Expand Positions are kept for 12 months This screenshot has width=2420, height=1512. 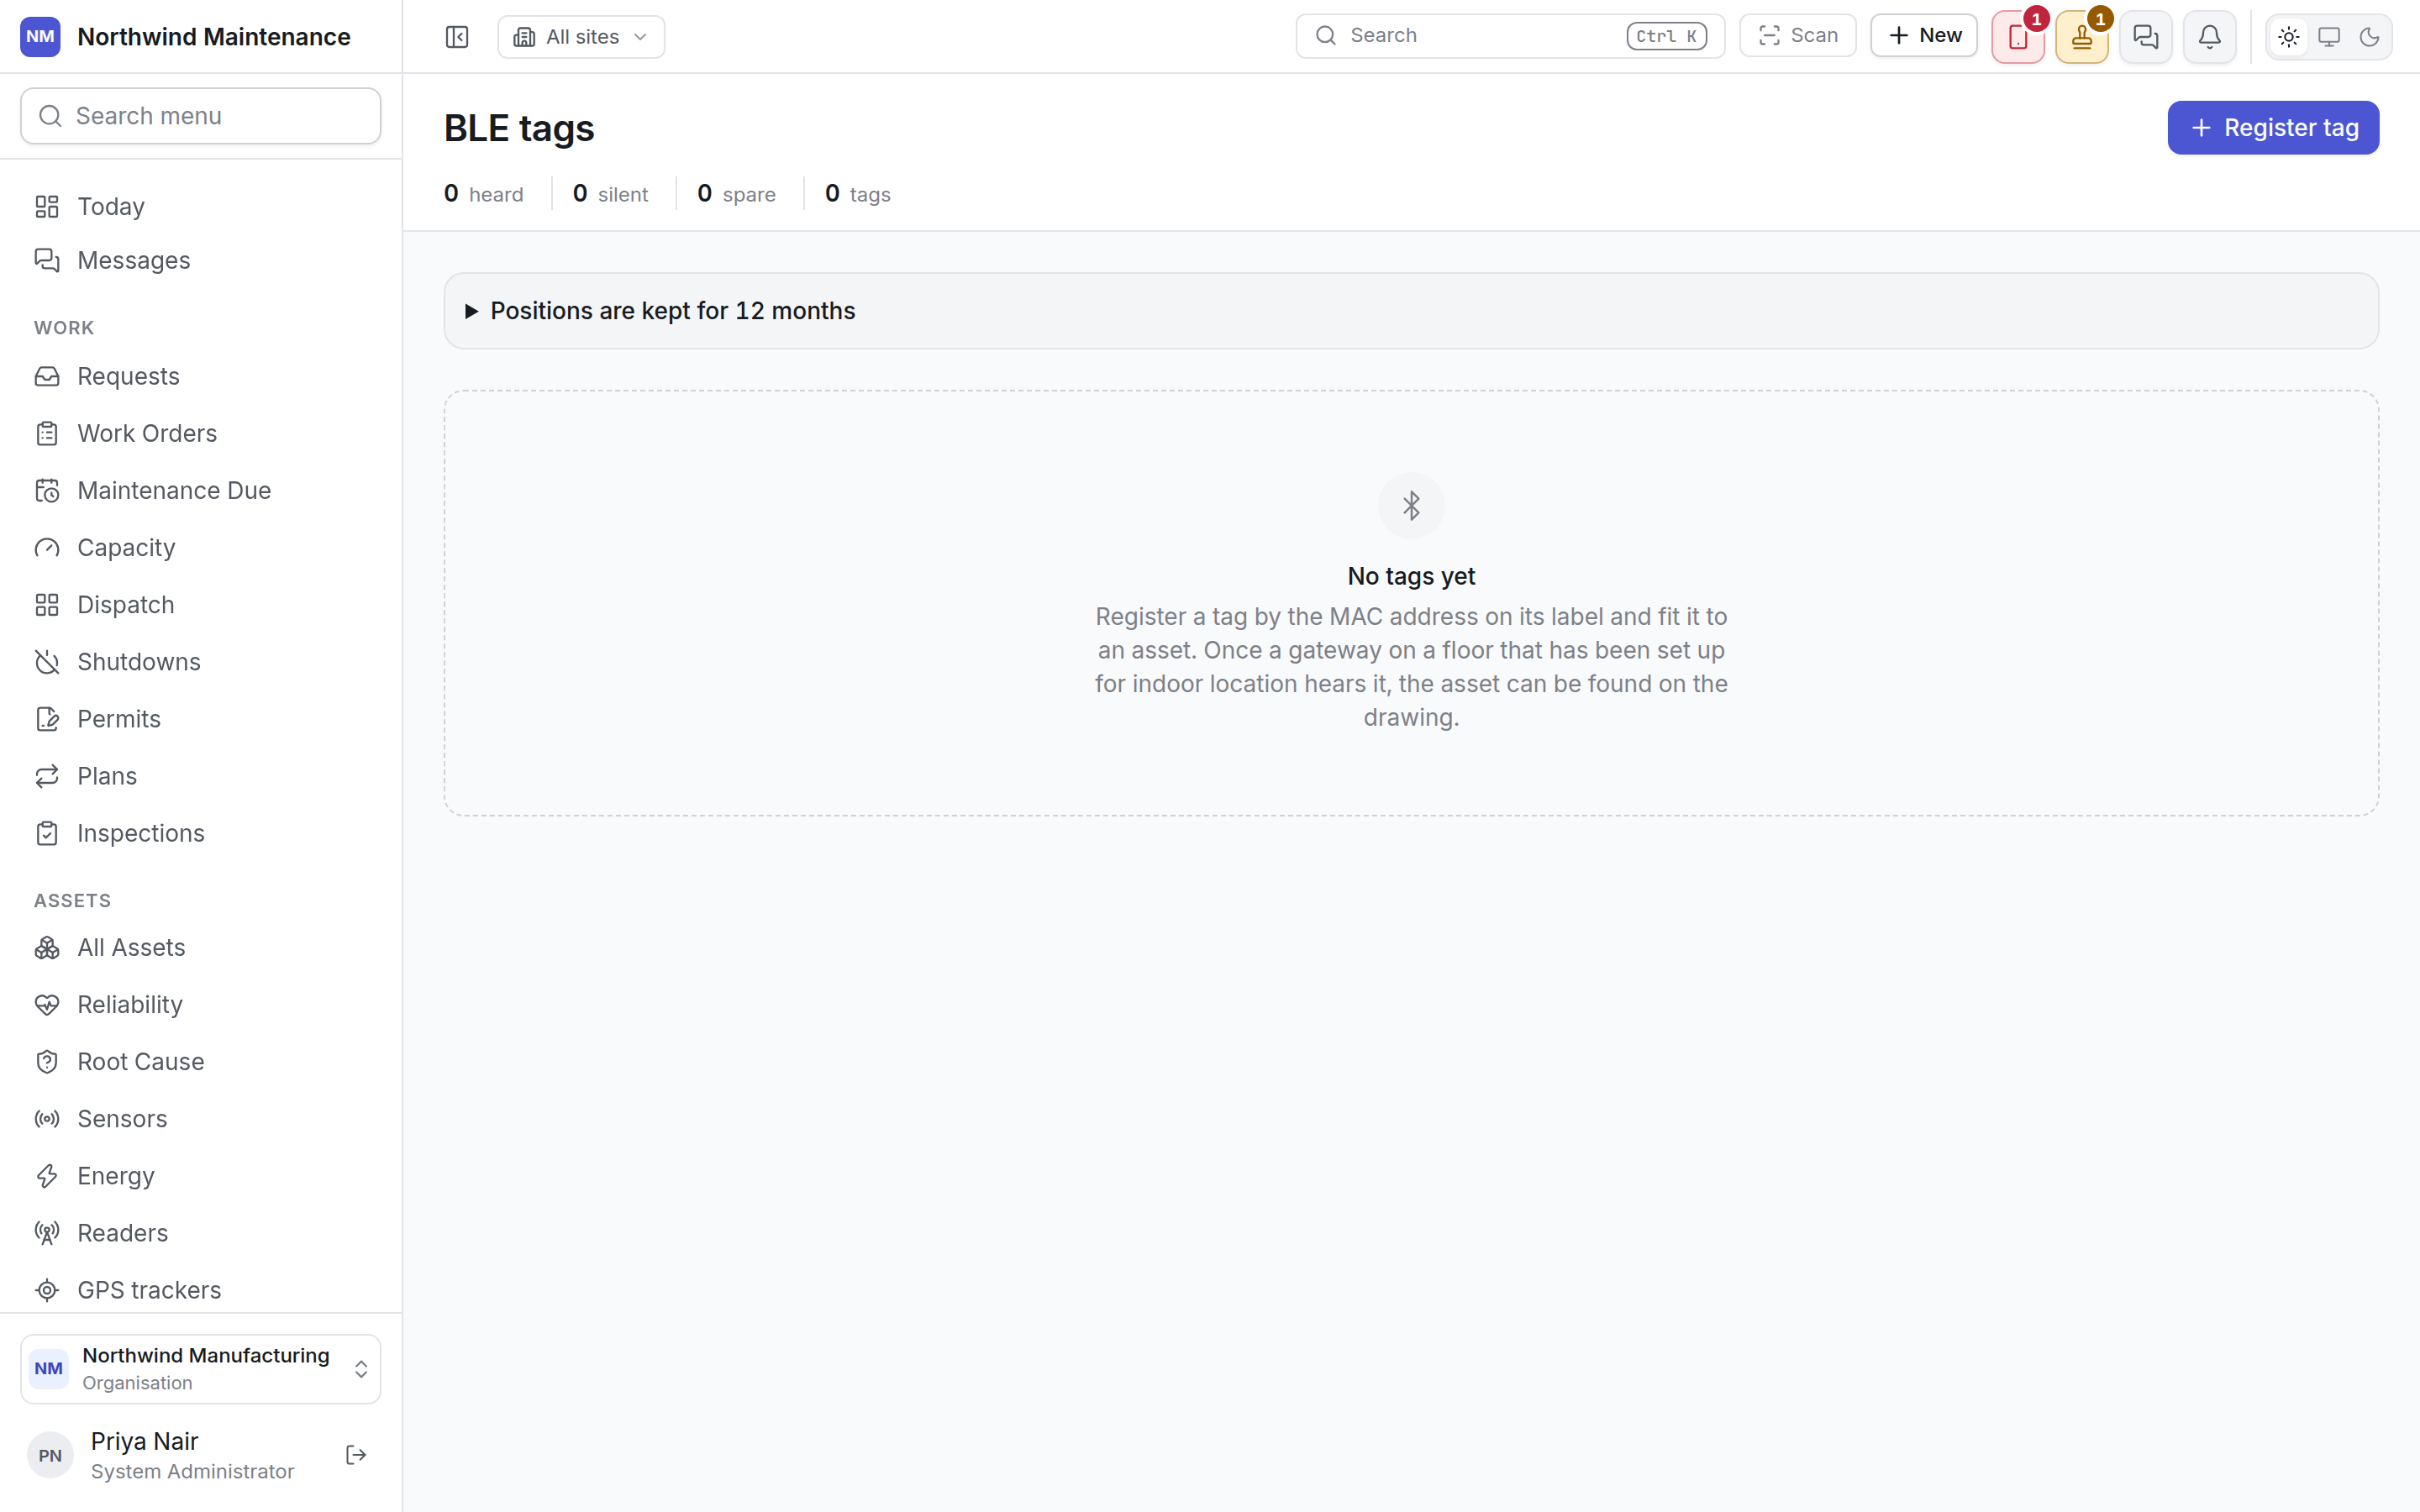[x=1411, y=311]
